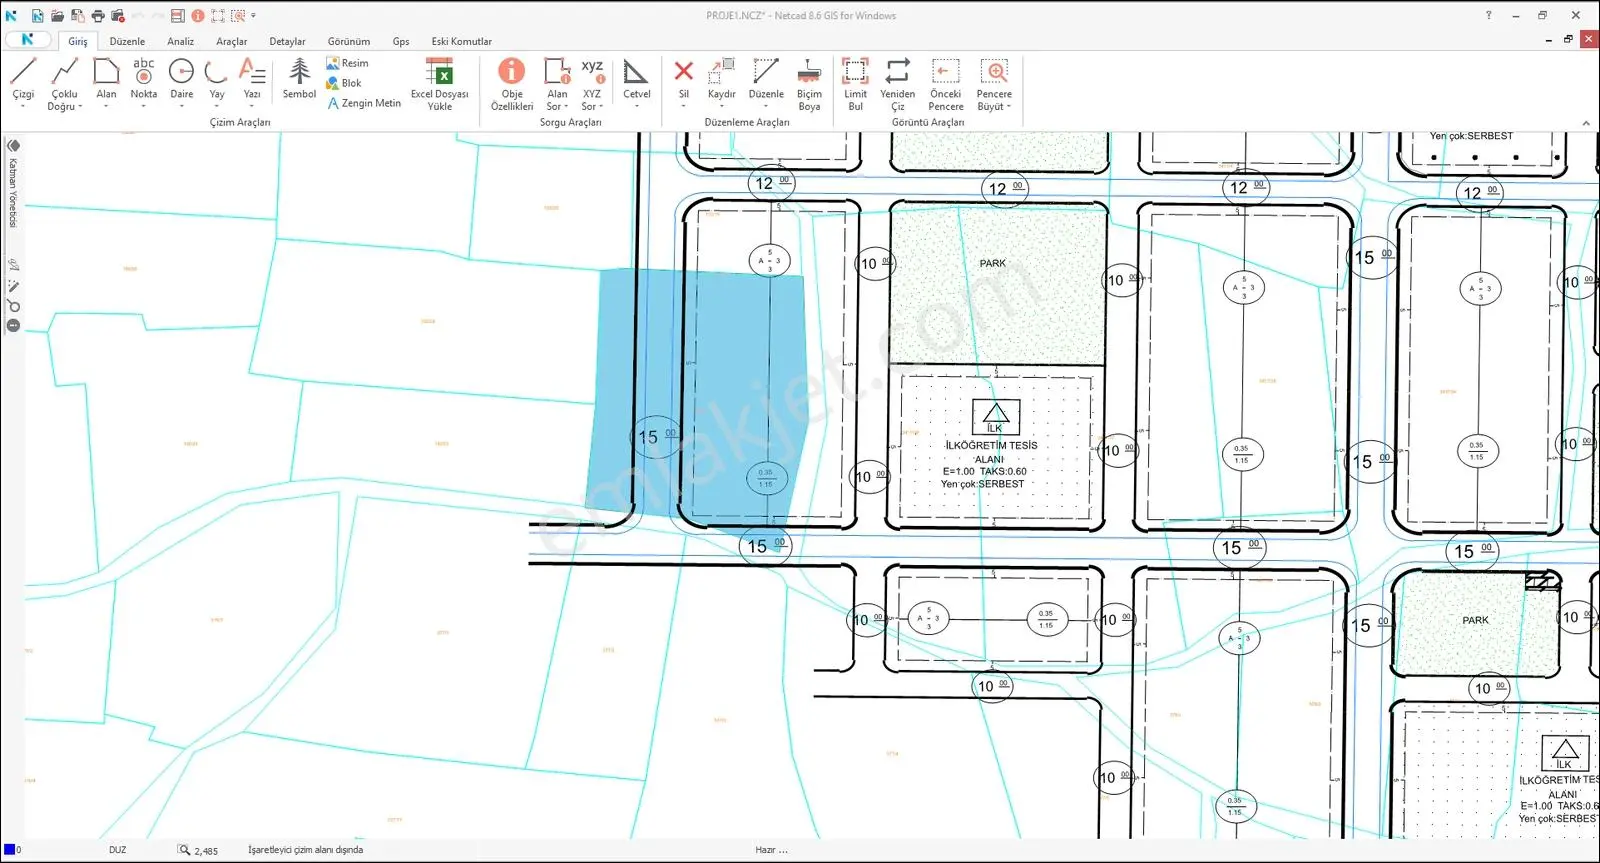Use the Yay arc tool
The height and width of the screenshot is (863, 1600).
217,80
